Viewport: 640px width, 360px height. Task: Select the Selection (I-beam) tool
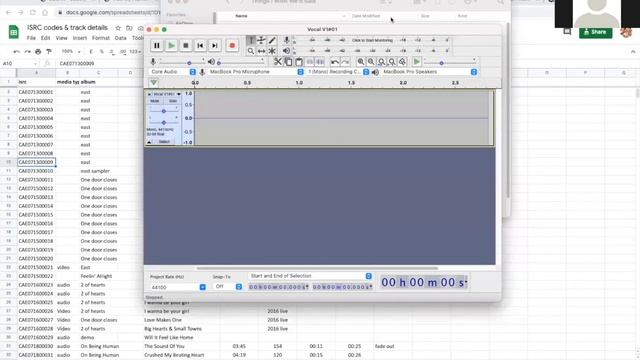[251, 40]
